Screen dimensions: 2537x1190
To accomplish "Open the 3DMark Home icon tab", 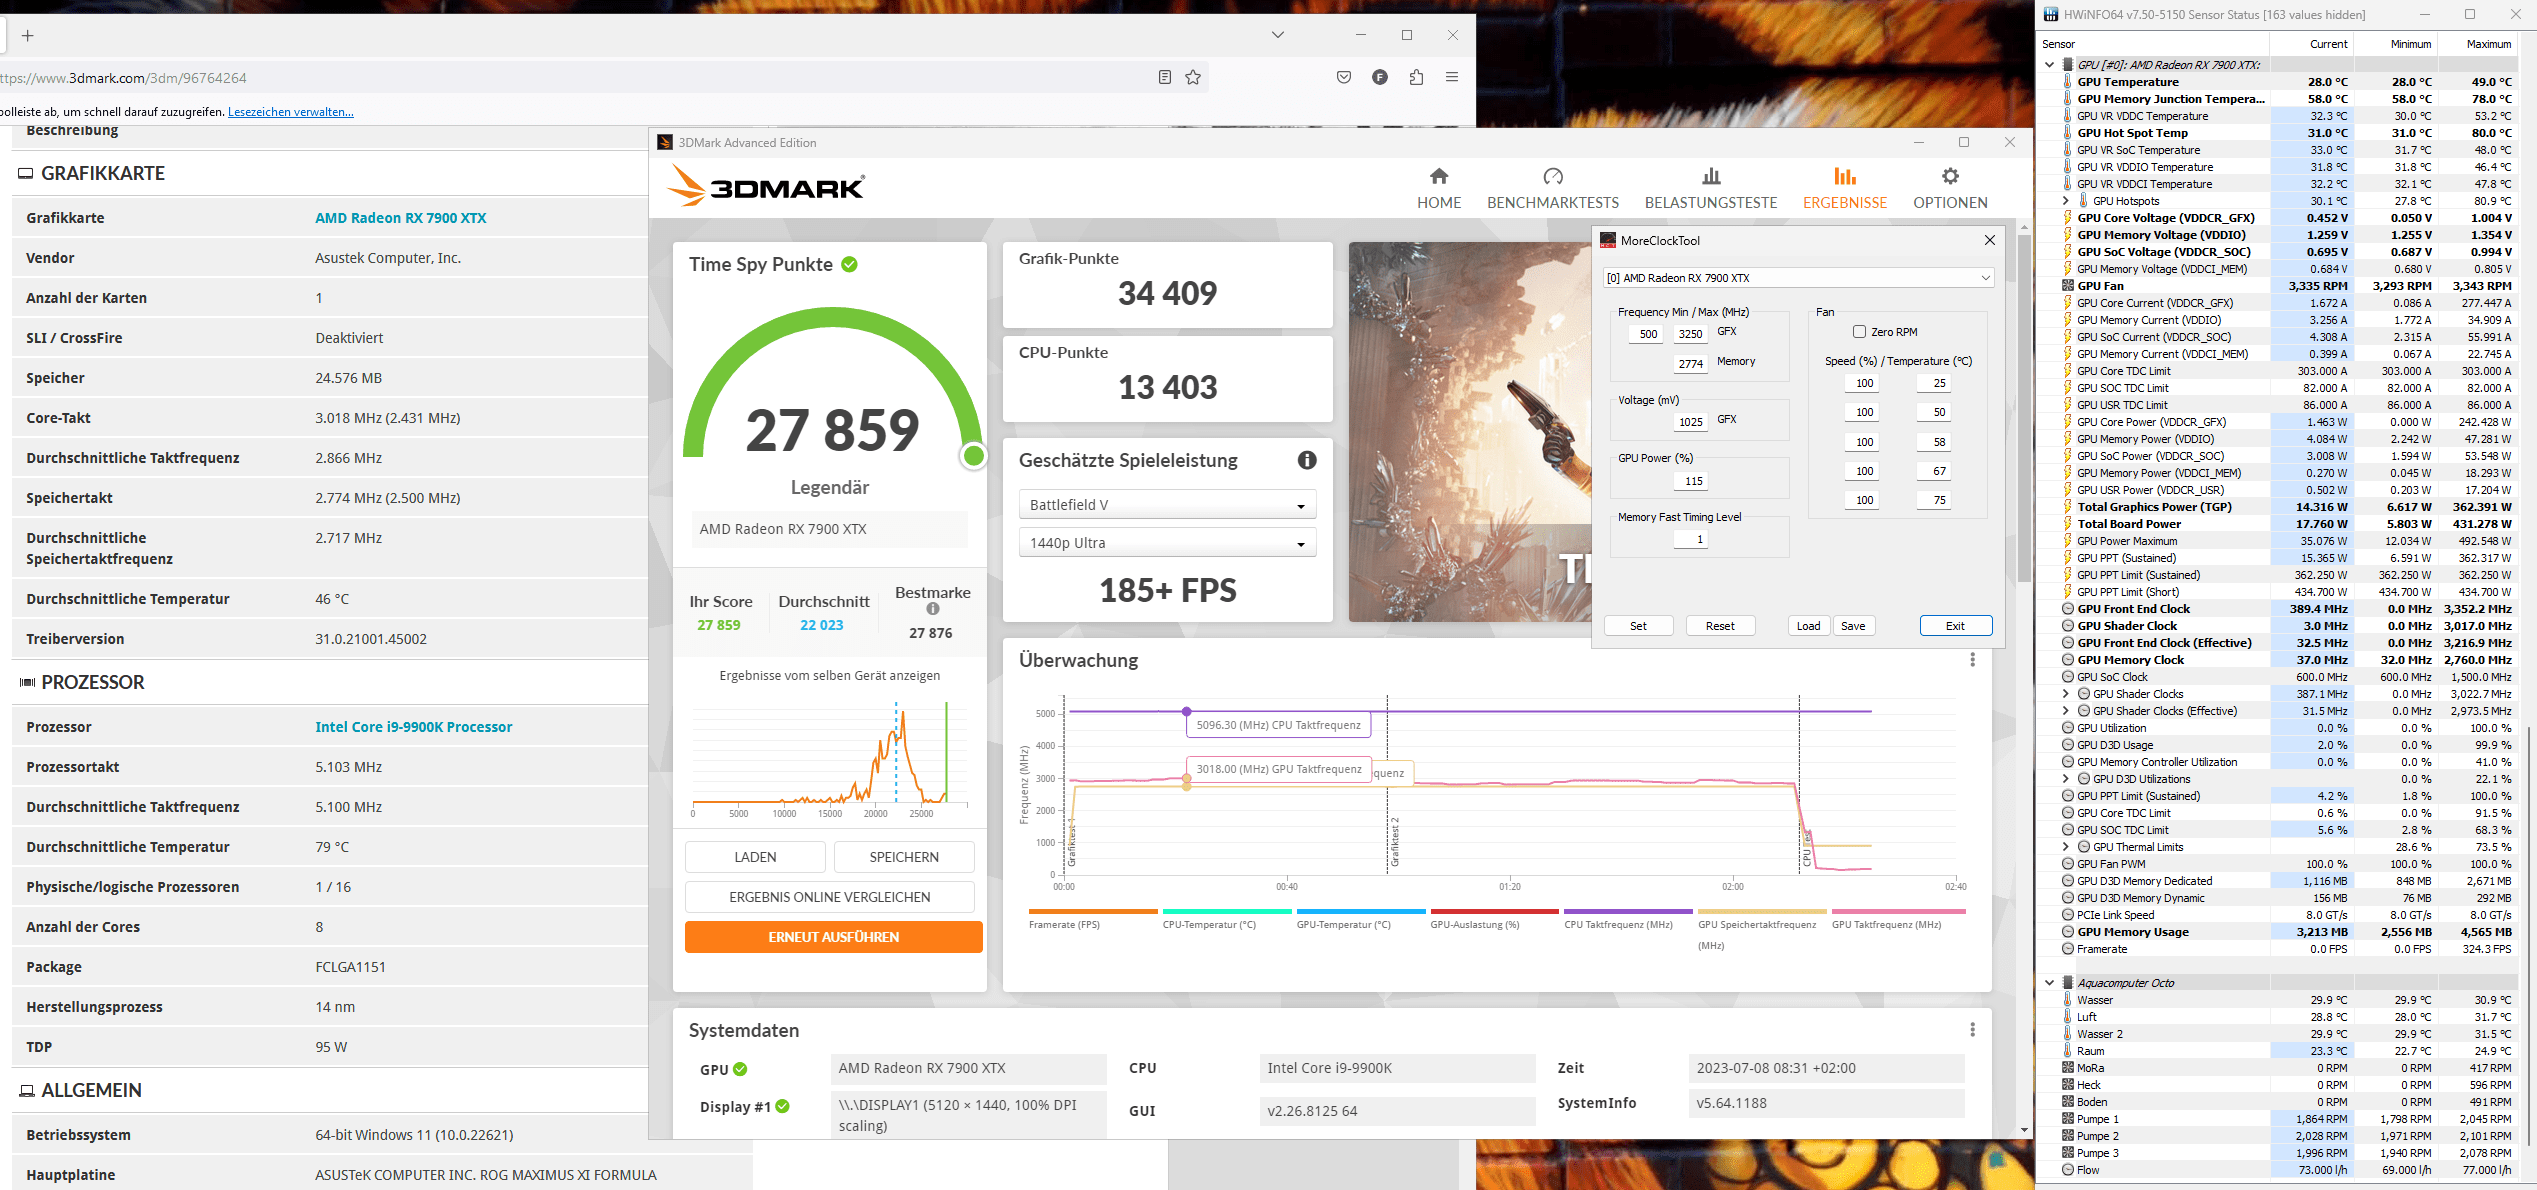I will 1438,176.
